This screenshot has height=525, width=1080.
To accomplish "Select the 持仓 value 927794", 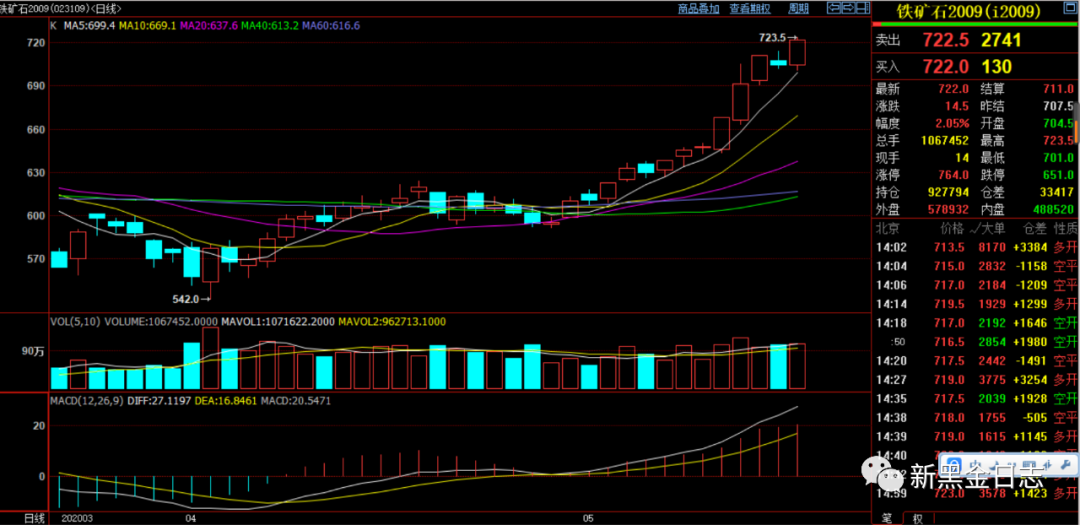I will tap(946, 192).
